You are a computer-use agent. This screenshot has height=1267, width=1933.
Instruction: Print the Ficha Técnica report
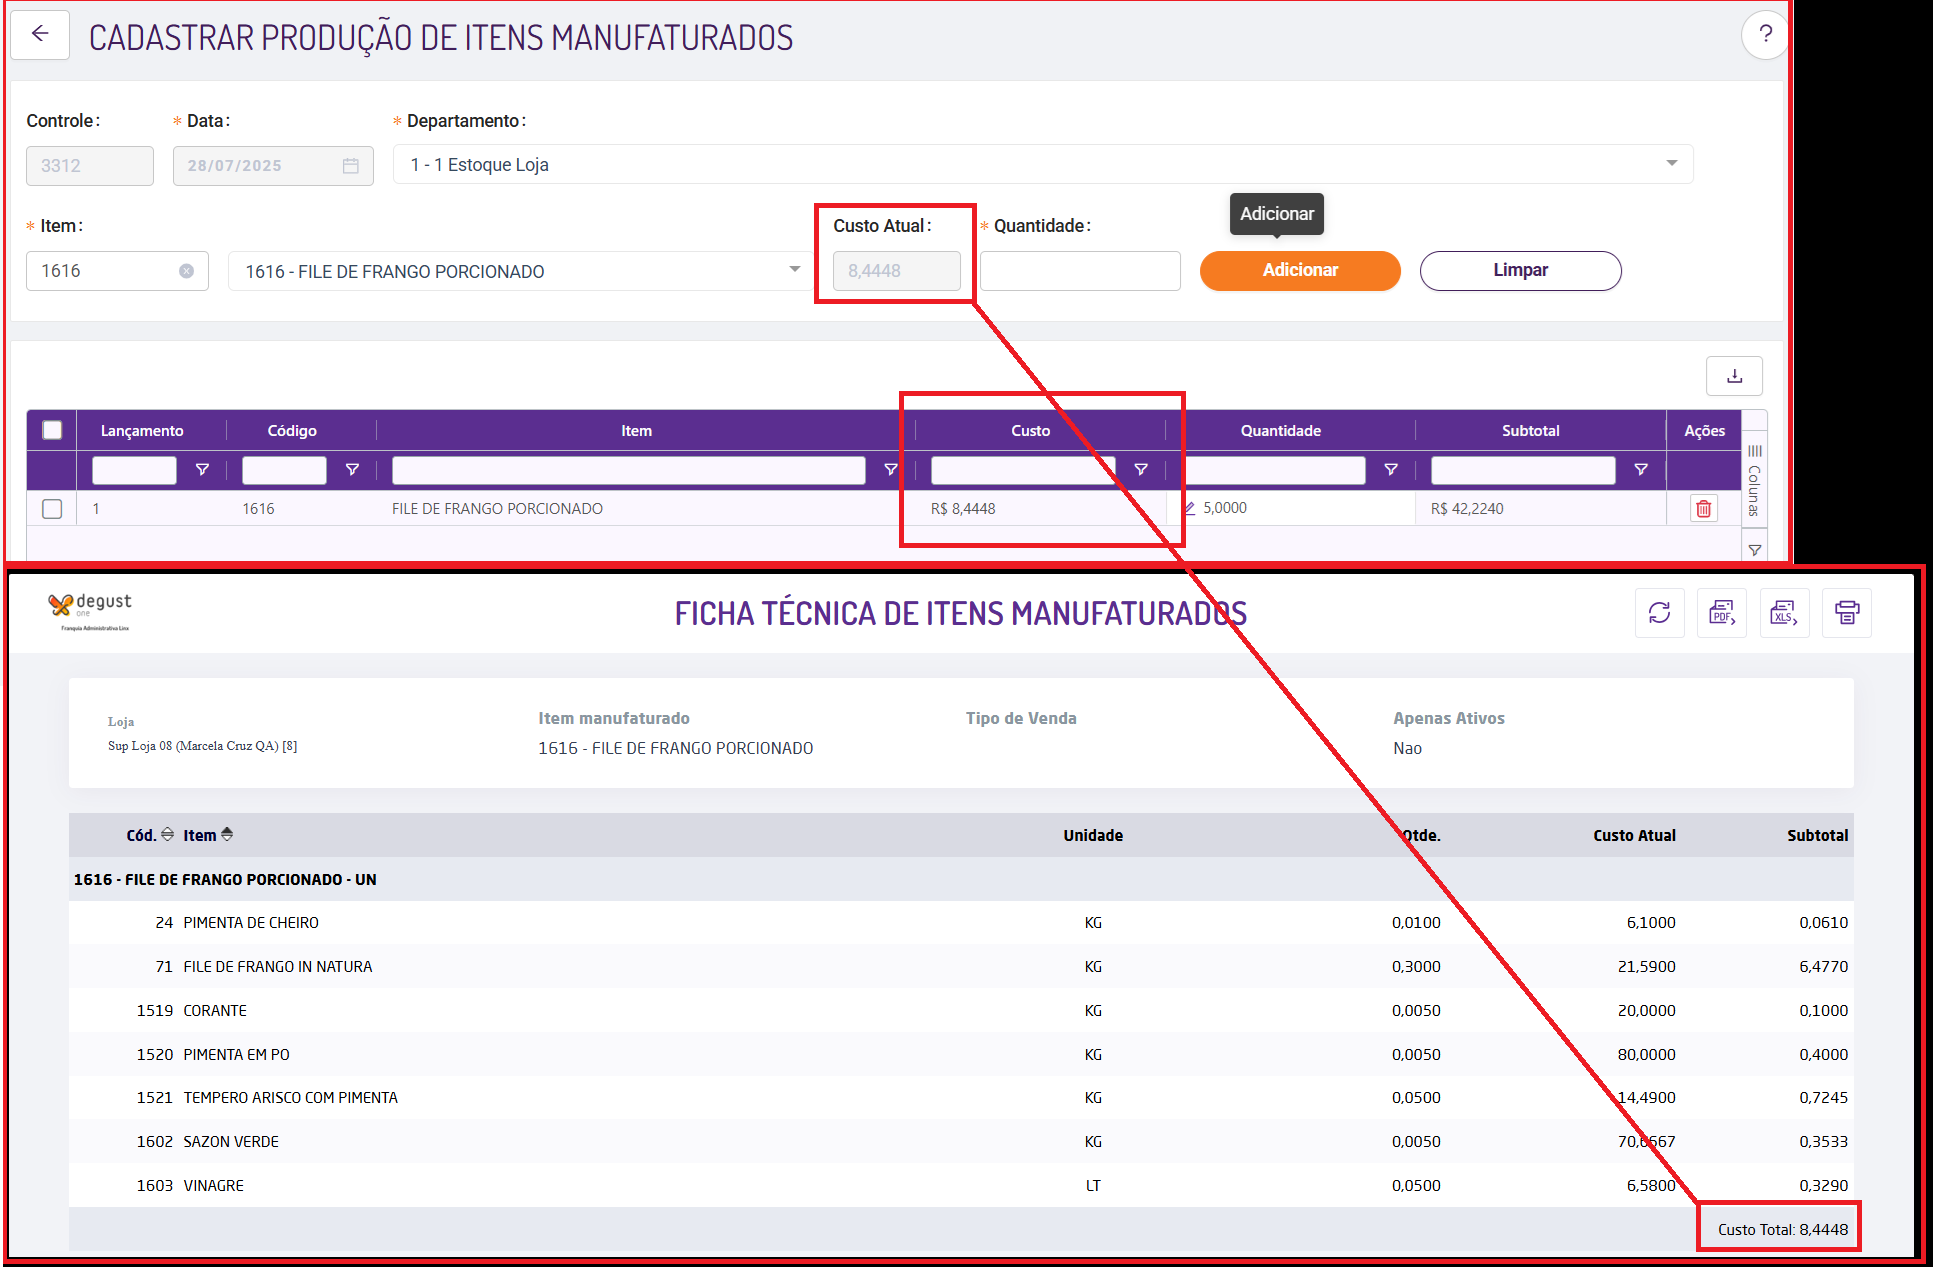point(1846,612)
